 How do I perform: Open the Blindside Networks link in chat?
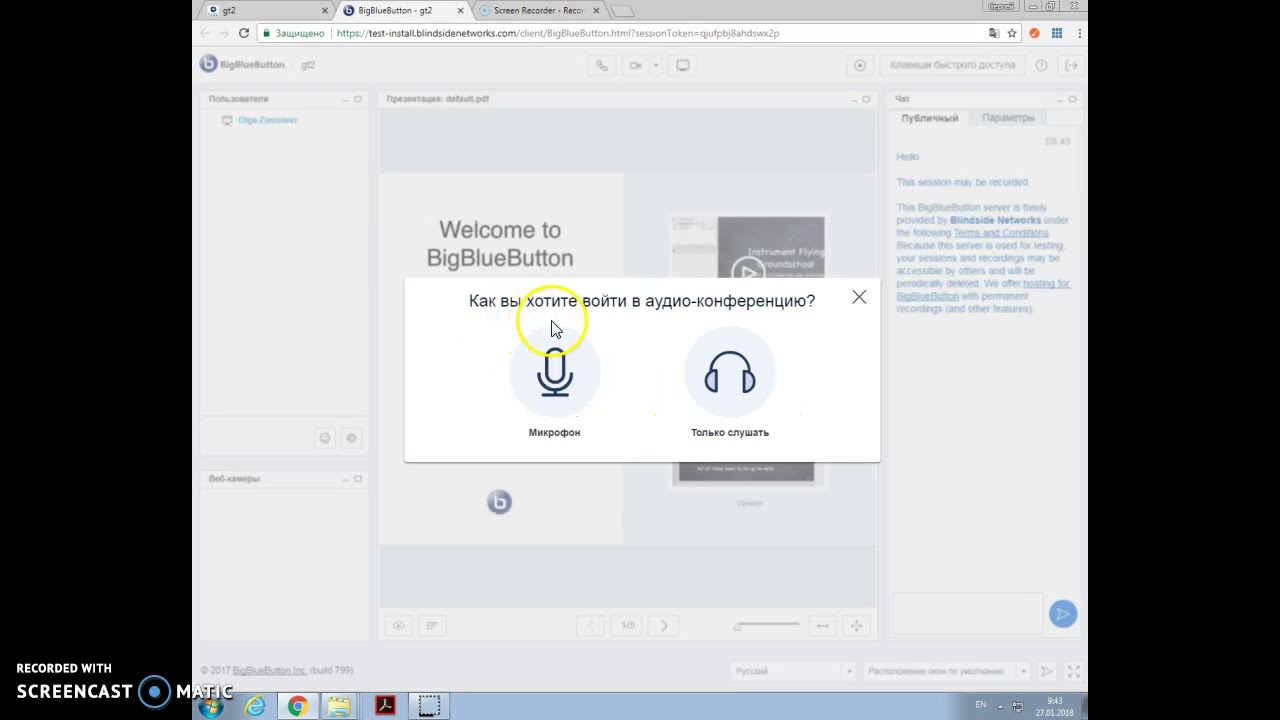995,220
